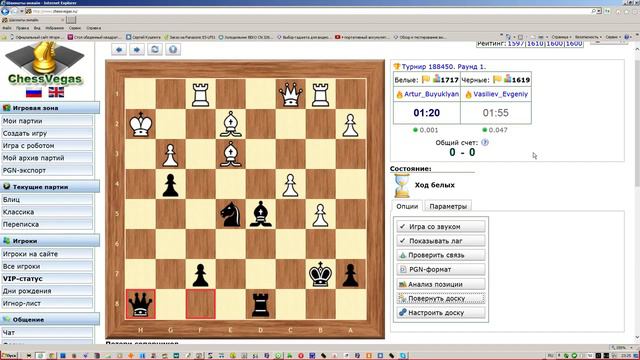The height and width of the screenshot is (360, 640).
Task: Open player Vasiliev_Evgeniy profile link
Action: pos(500,94)
